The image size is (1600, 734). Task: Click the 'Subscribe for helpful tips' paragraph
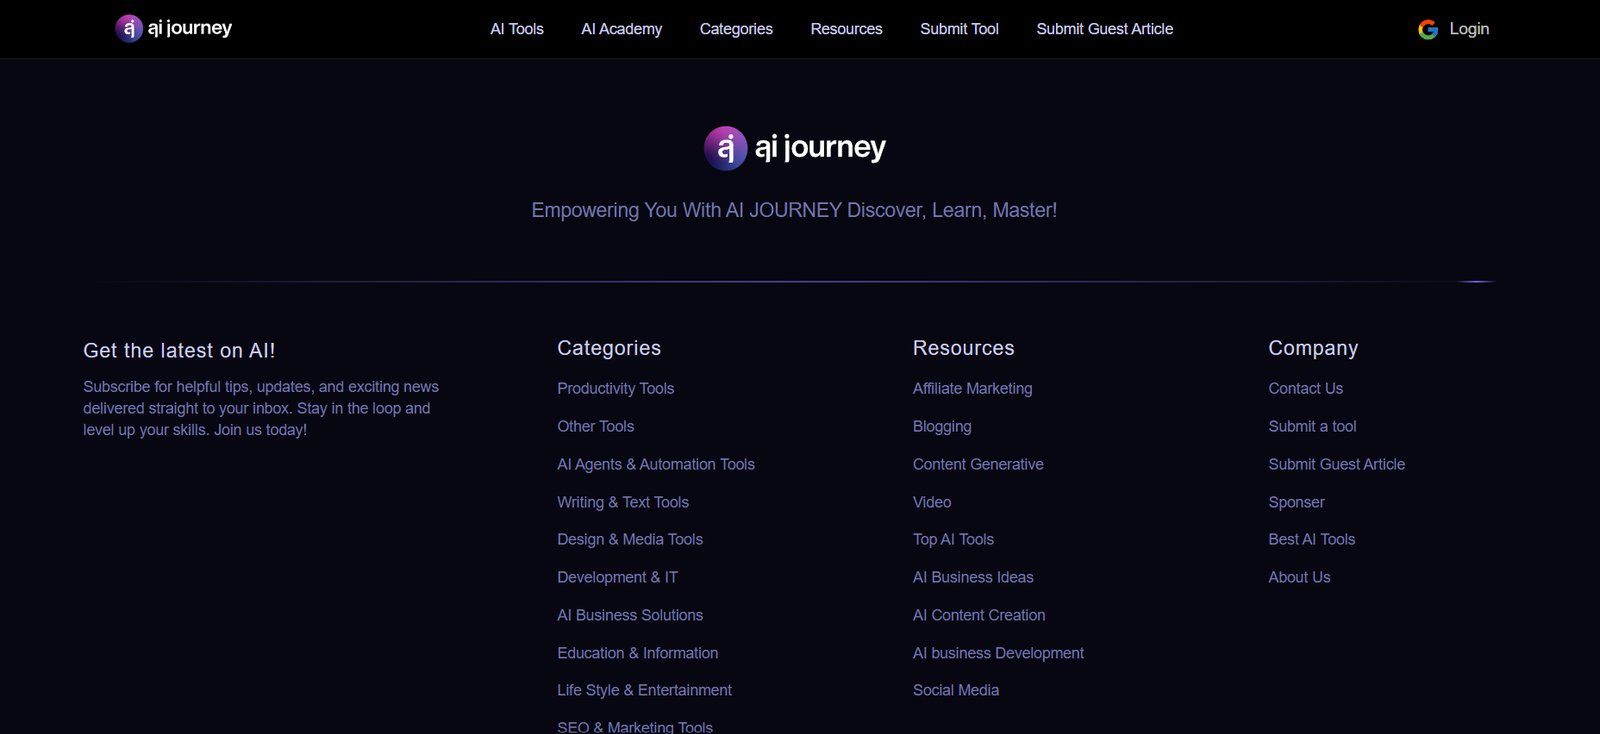coord(261,408)
